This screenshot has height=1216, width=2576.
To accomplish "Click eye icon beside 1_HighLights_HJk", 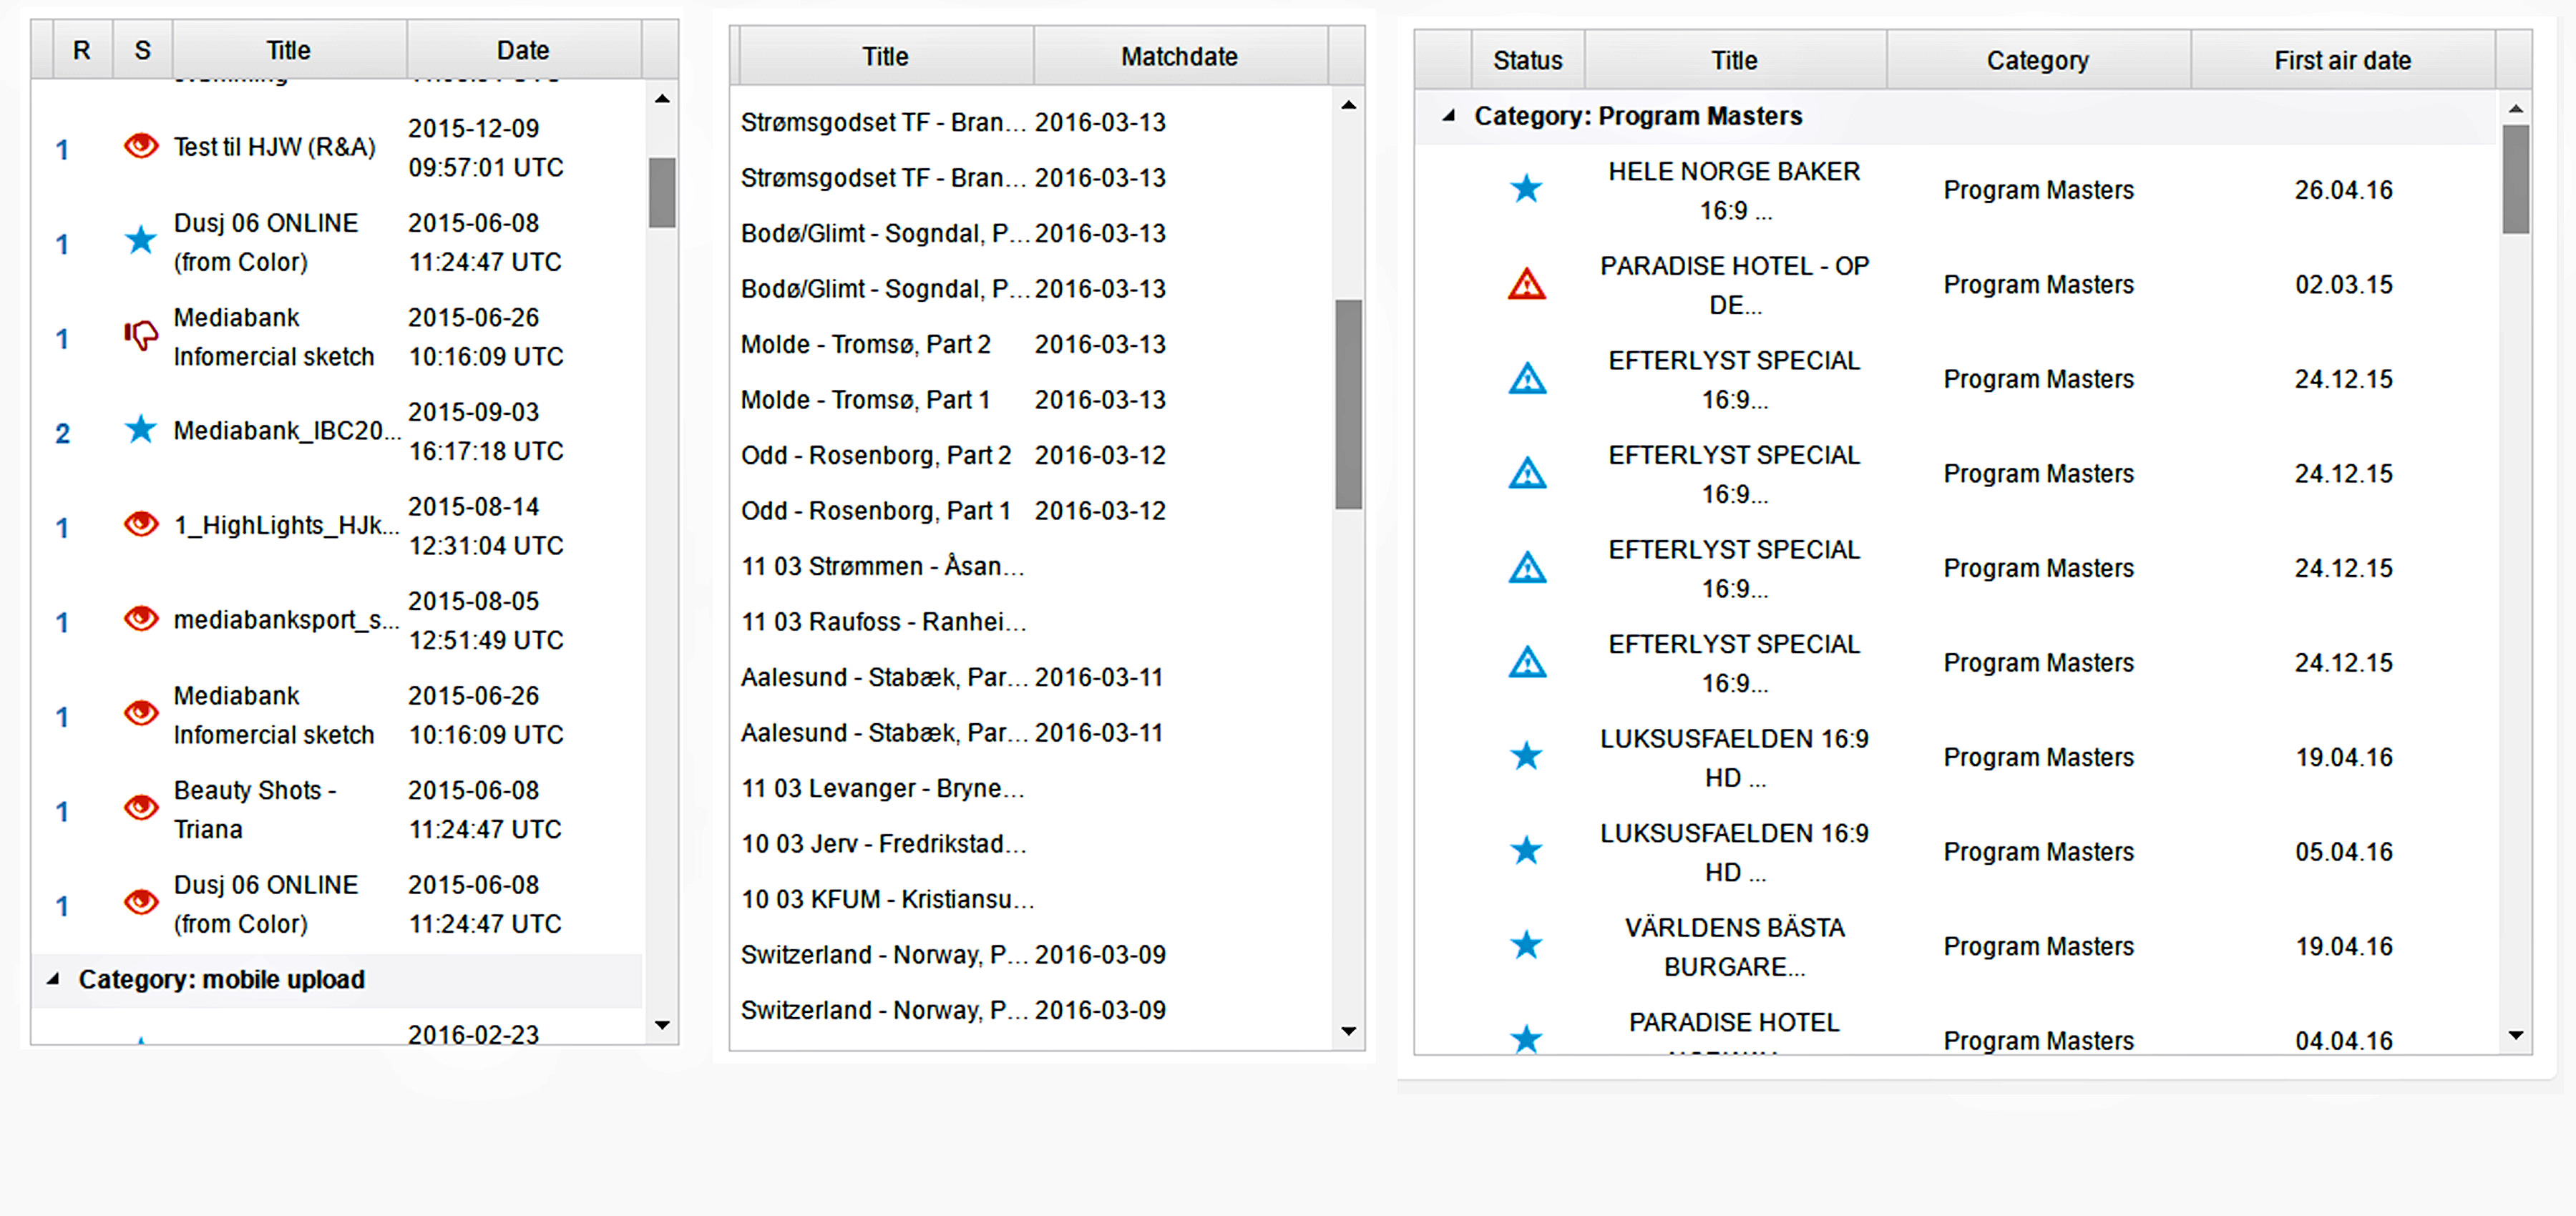I will [141, 524].
